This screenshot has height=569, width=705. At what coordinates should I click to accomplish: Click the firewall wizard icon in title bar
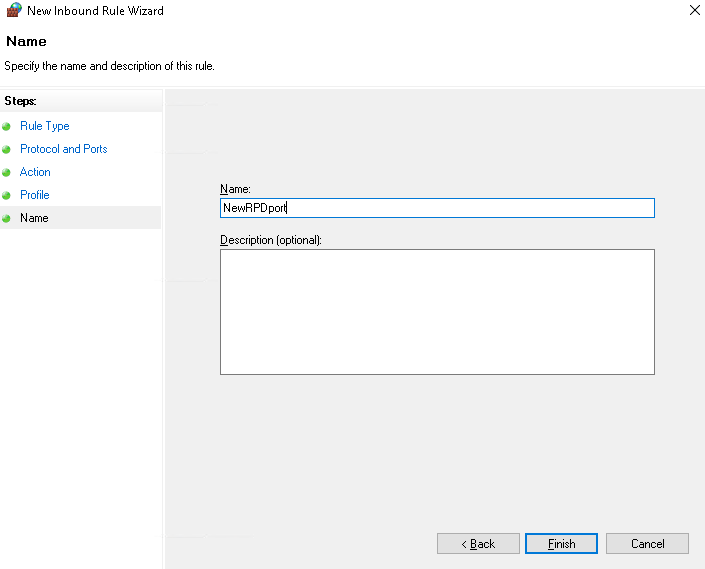[14, 11]
